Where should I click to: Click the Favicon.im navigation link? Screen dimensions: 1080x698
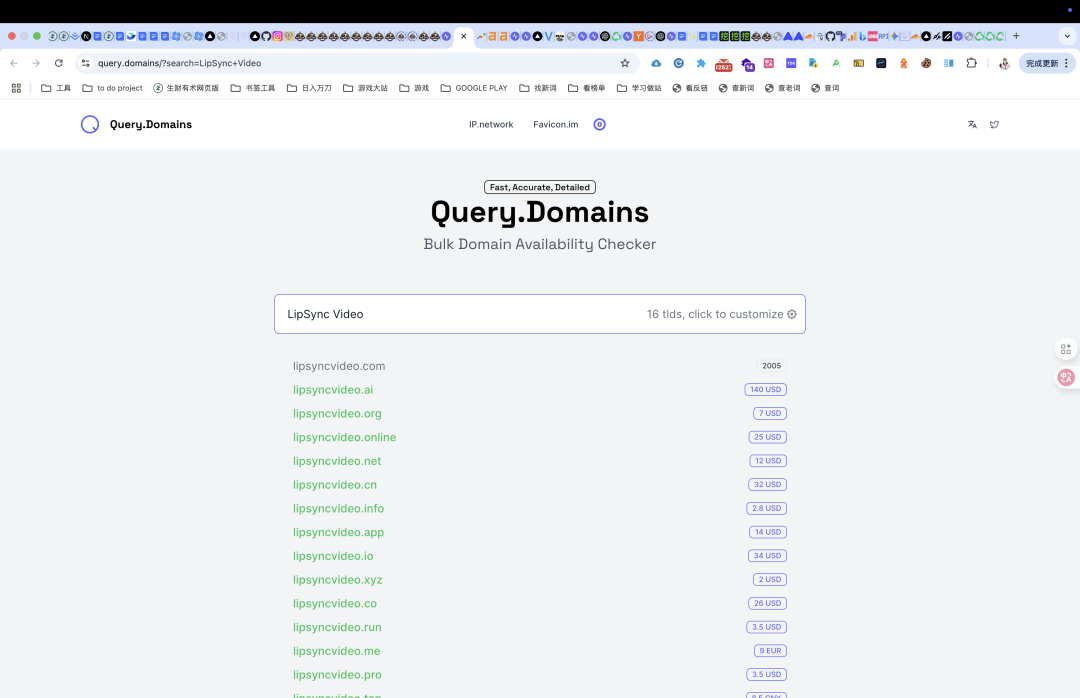point(556,125)
